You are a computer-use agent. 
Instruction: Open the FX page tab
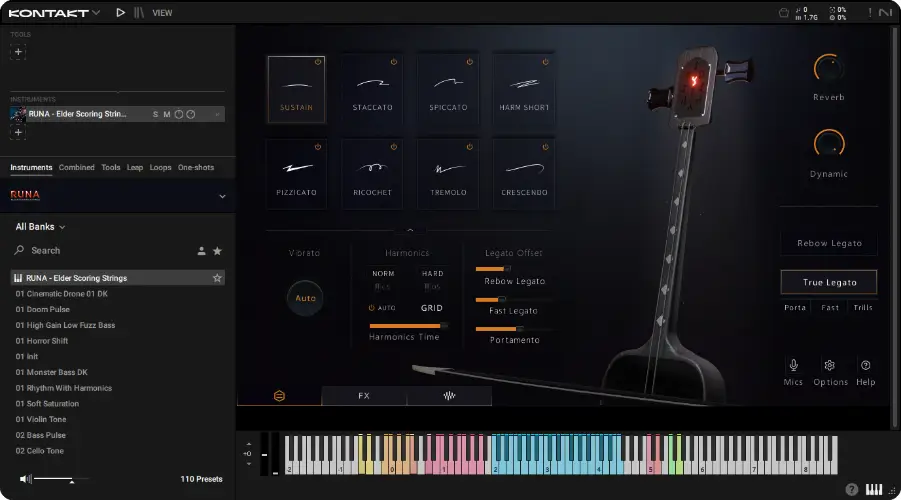pos(364,396)
